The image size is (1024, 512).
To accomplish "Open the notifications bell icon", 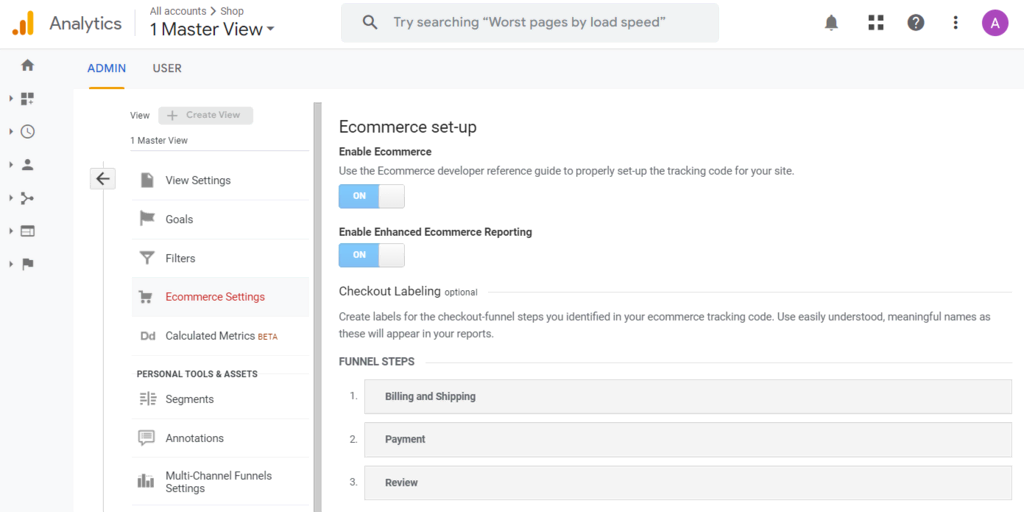I will pyautogui.click(x=831, y=22).
